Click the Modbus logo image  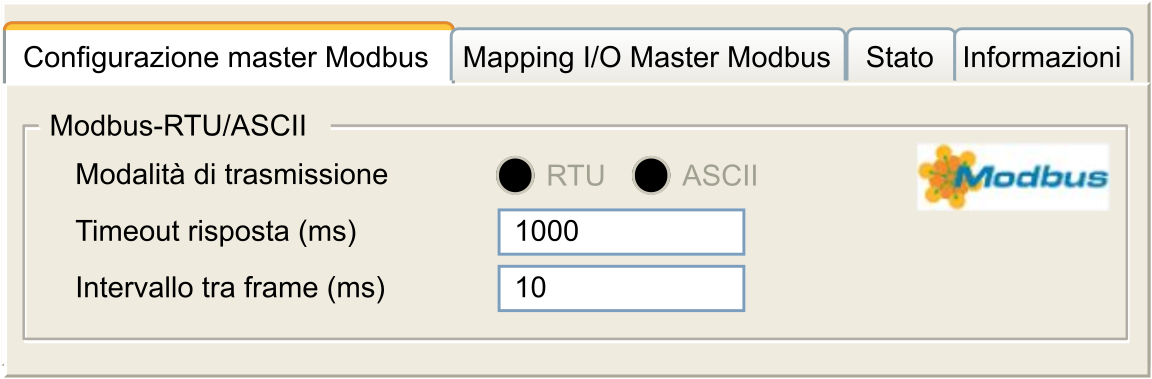click(x=1013, y=176)
